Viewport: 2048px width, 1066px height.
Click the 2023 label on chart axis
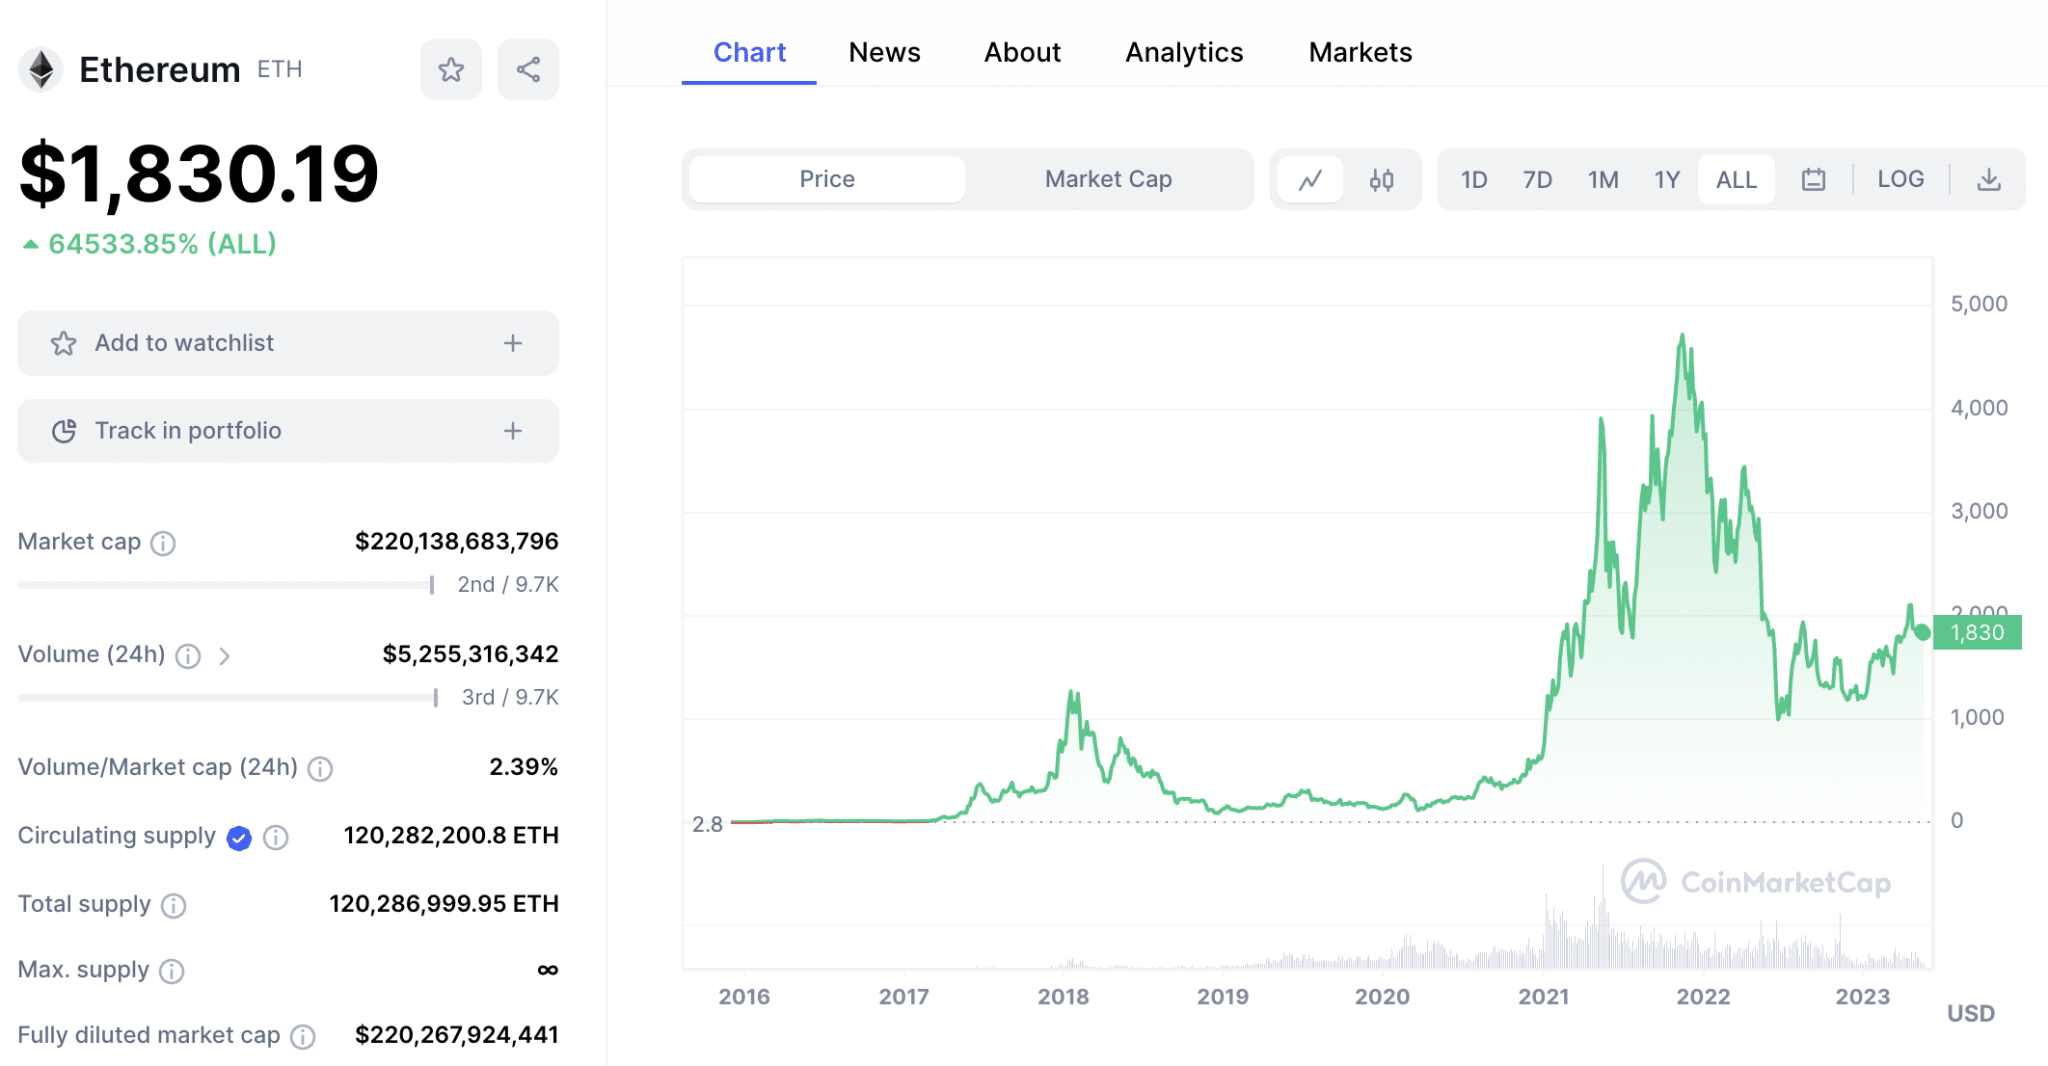point(1862,997)
